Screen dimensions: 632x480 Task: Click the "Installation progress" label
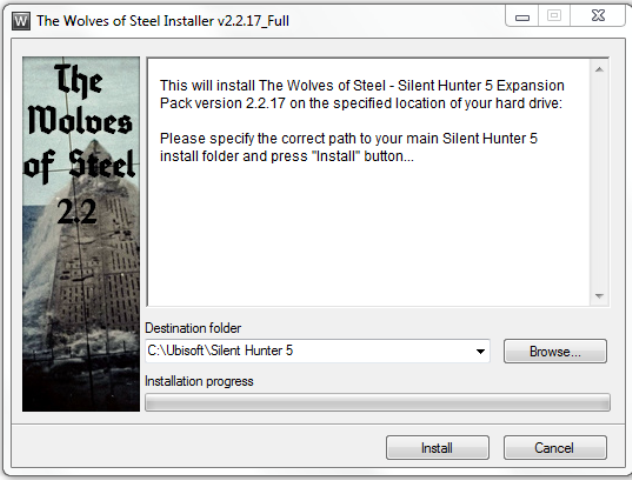click(x=199, y=381)
